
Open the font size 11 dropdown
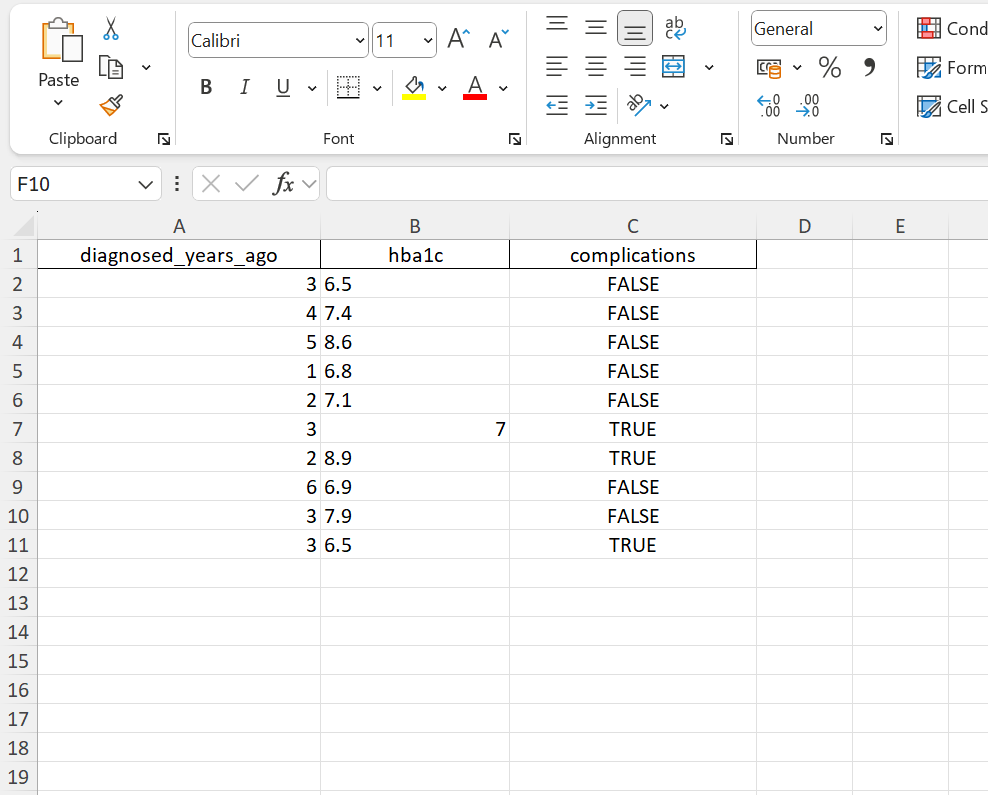(428, 40)
